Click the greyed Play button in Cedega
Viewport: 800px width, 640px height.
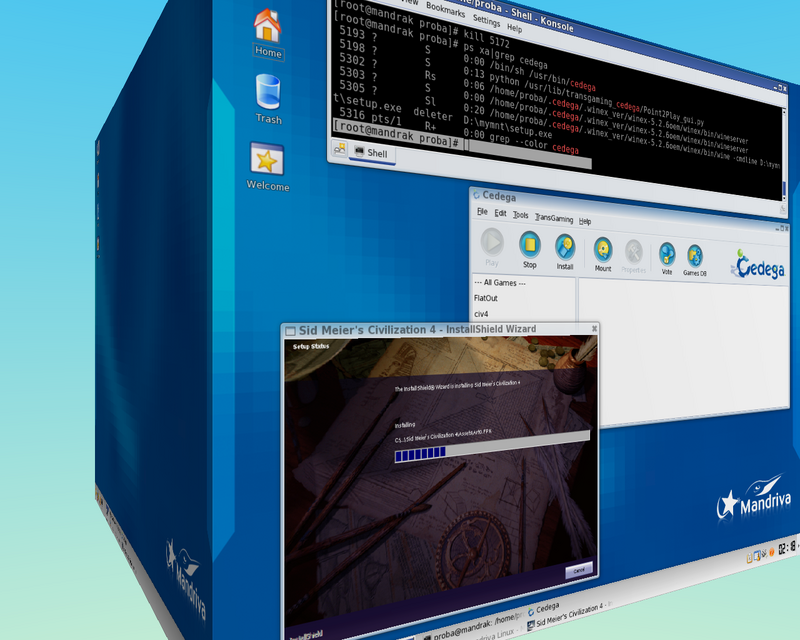(x=492, y=247)
